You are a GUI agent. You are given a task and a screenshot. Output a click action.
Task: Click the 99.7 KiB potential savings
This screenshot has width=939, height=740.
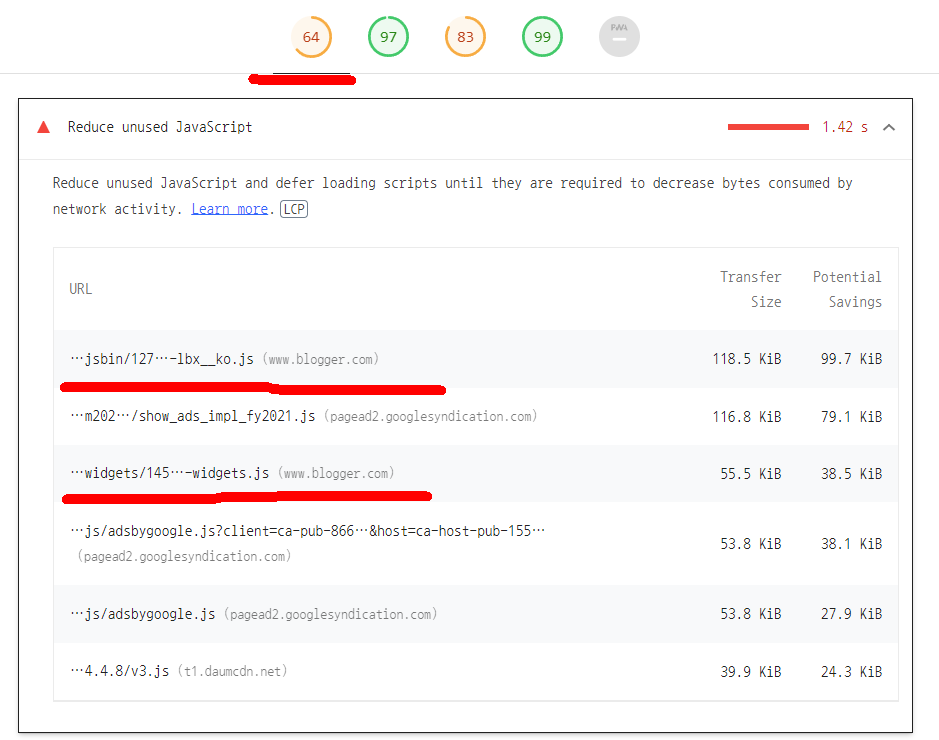[851, 359]
